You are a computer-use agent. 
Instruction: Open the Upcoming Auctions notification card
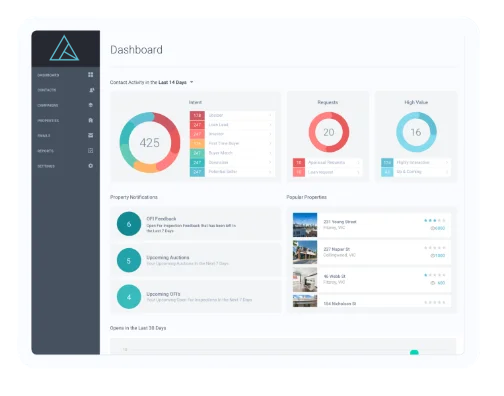pos(196,260)
